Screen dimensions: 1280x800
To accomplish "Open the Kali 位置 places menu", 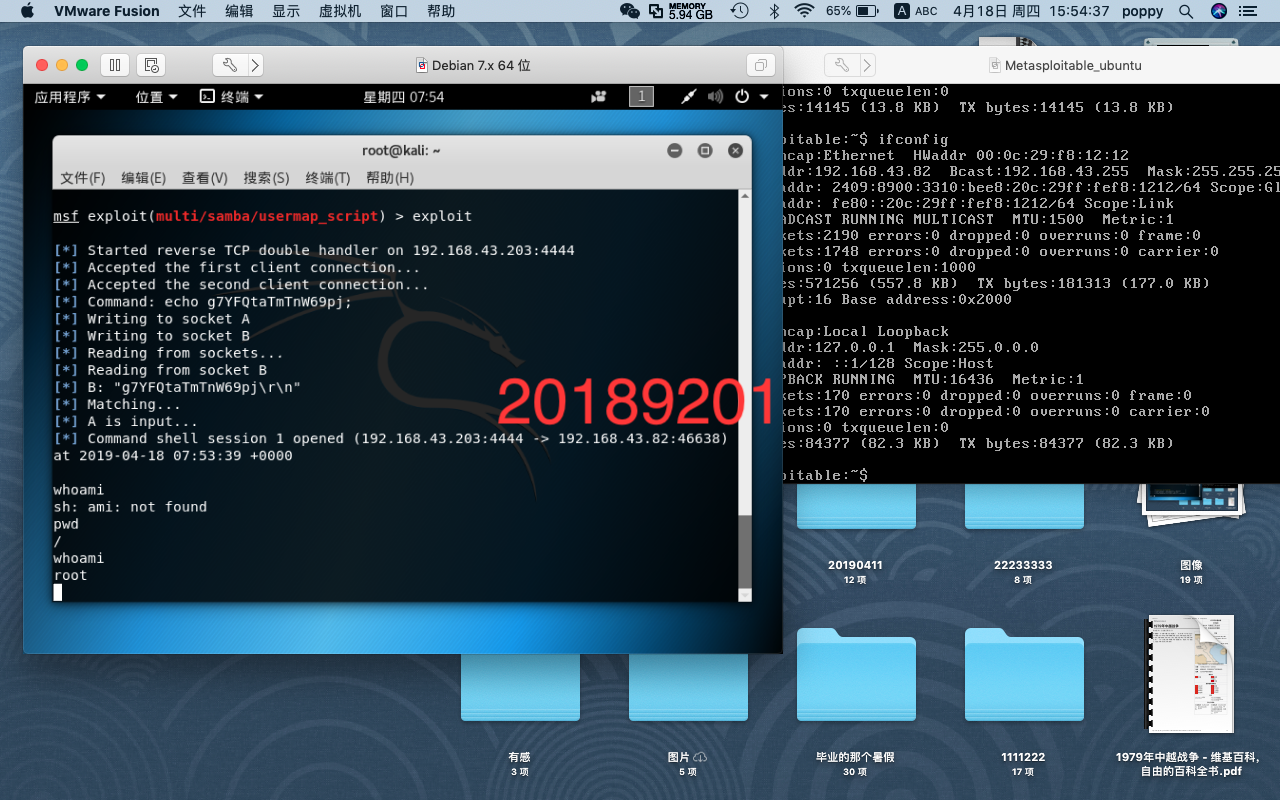I will pos(157,97).
